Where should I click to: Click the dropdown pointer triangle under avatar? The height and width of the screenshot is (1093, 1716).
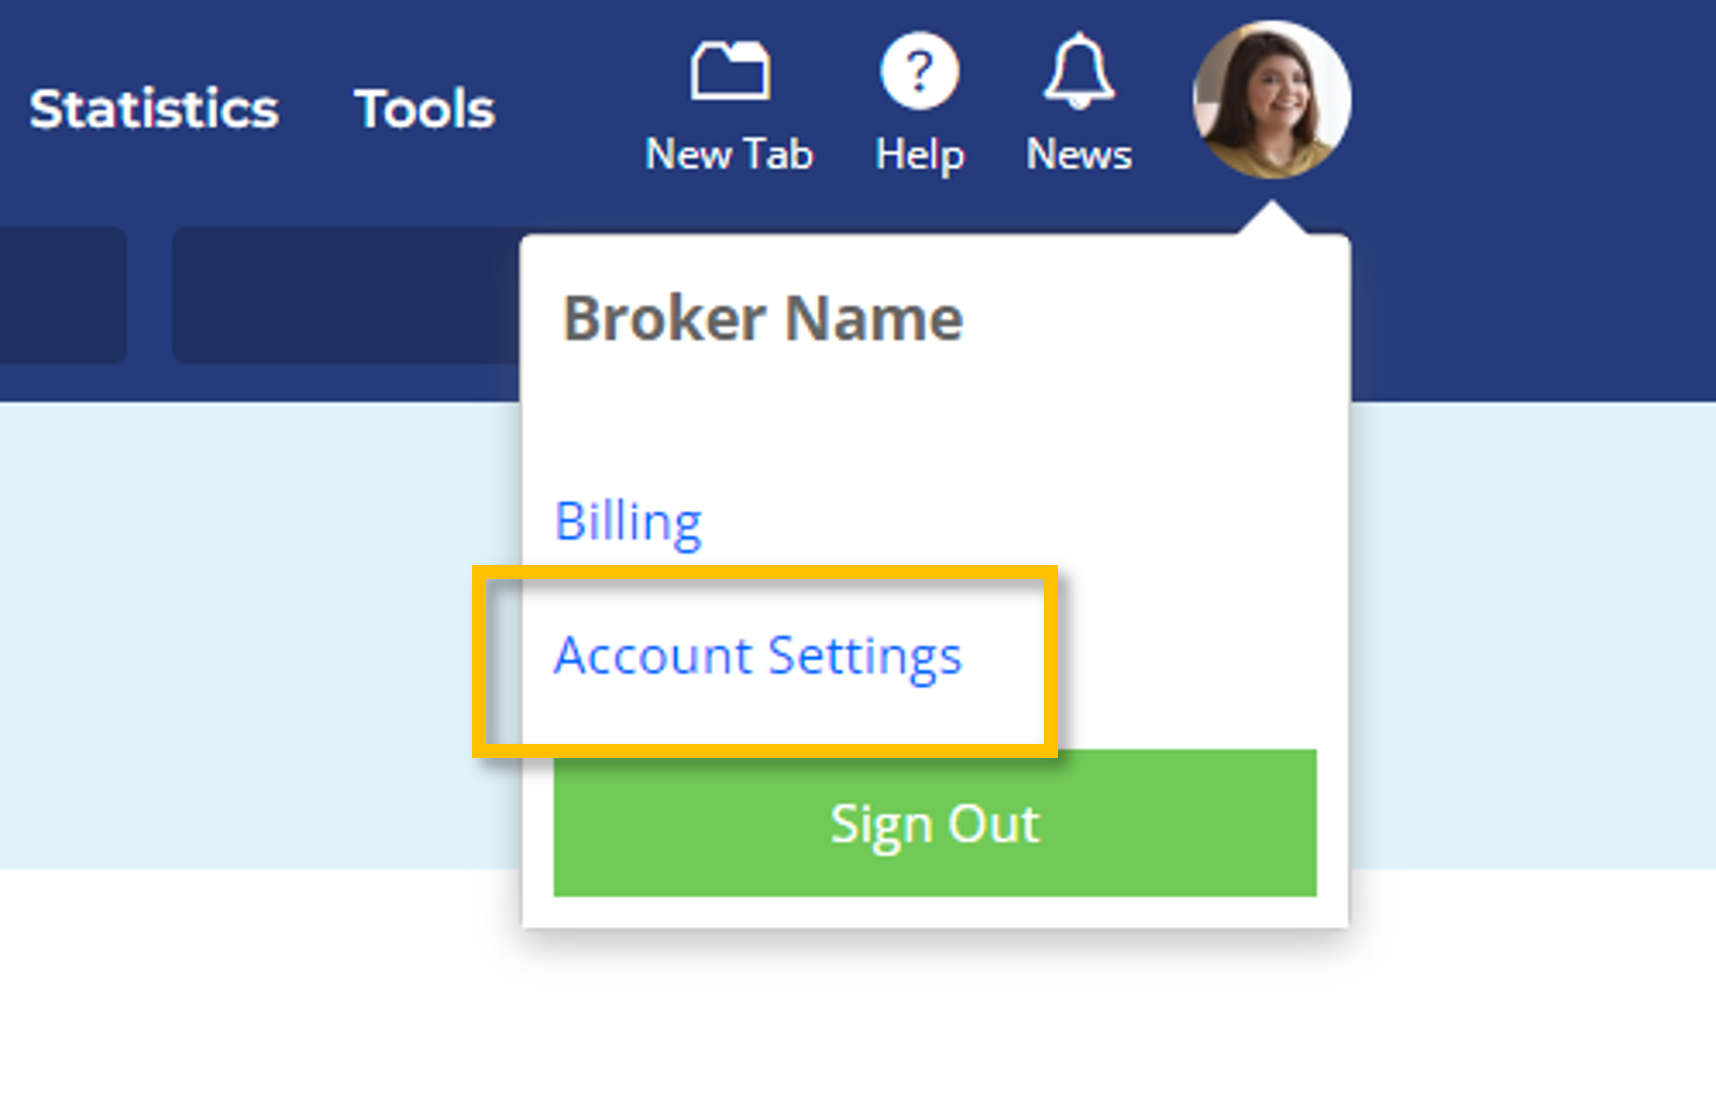tap(1271, 218)
